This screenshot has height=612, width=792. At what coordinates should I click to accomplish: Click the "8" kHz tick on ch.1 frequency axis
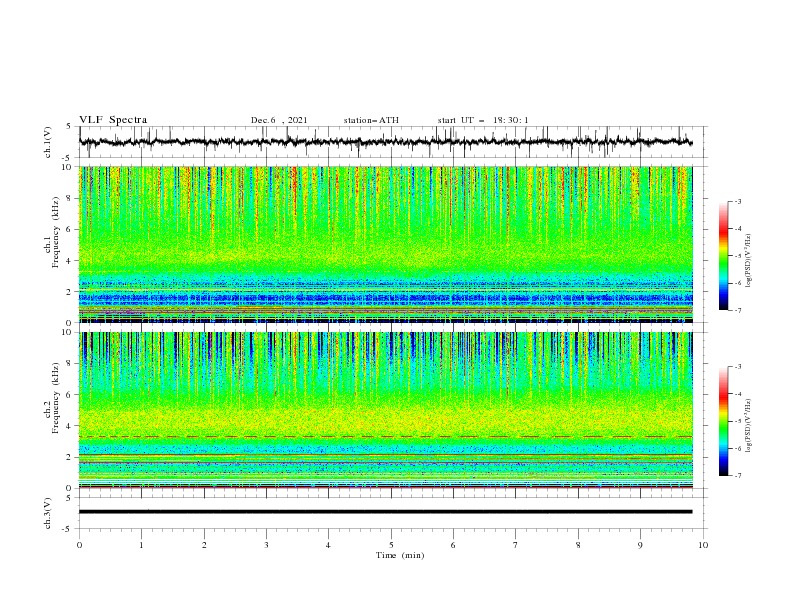(x=70, y=198)
